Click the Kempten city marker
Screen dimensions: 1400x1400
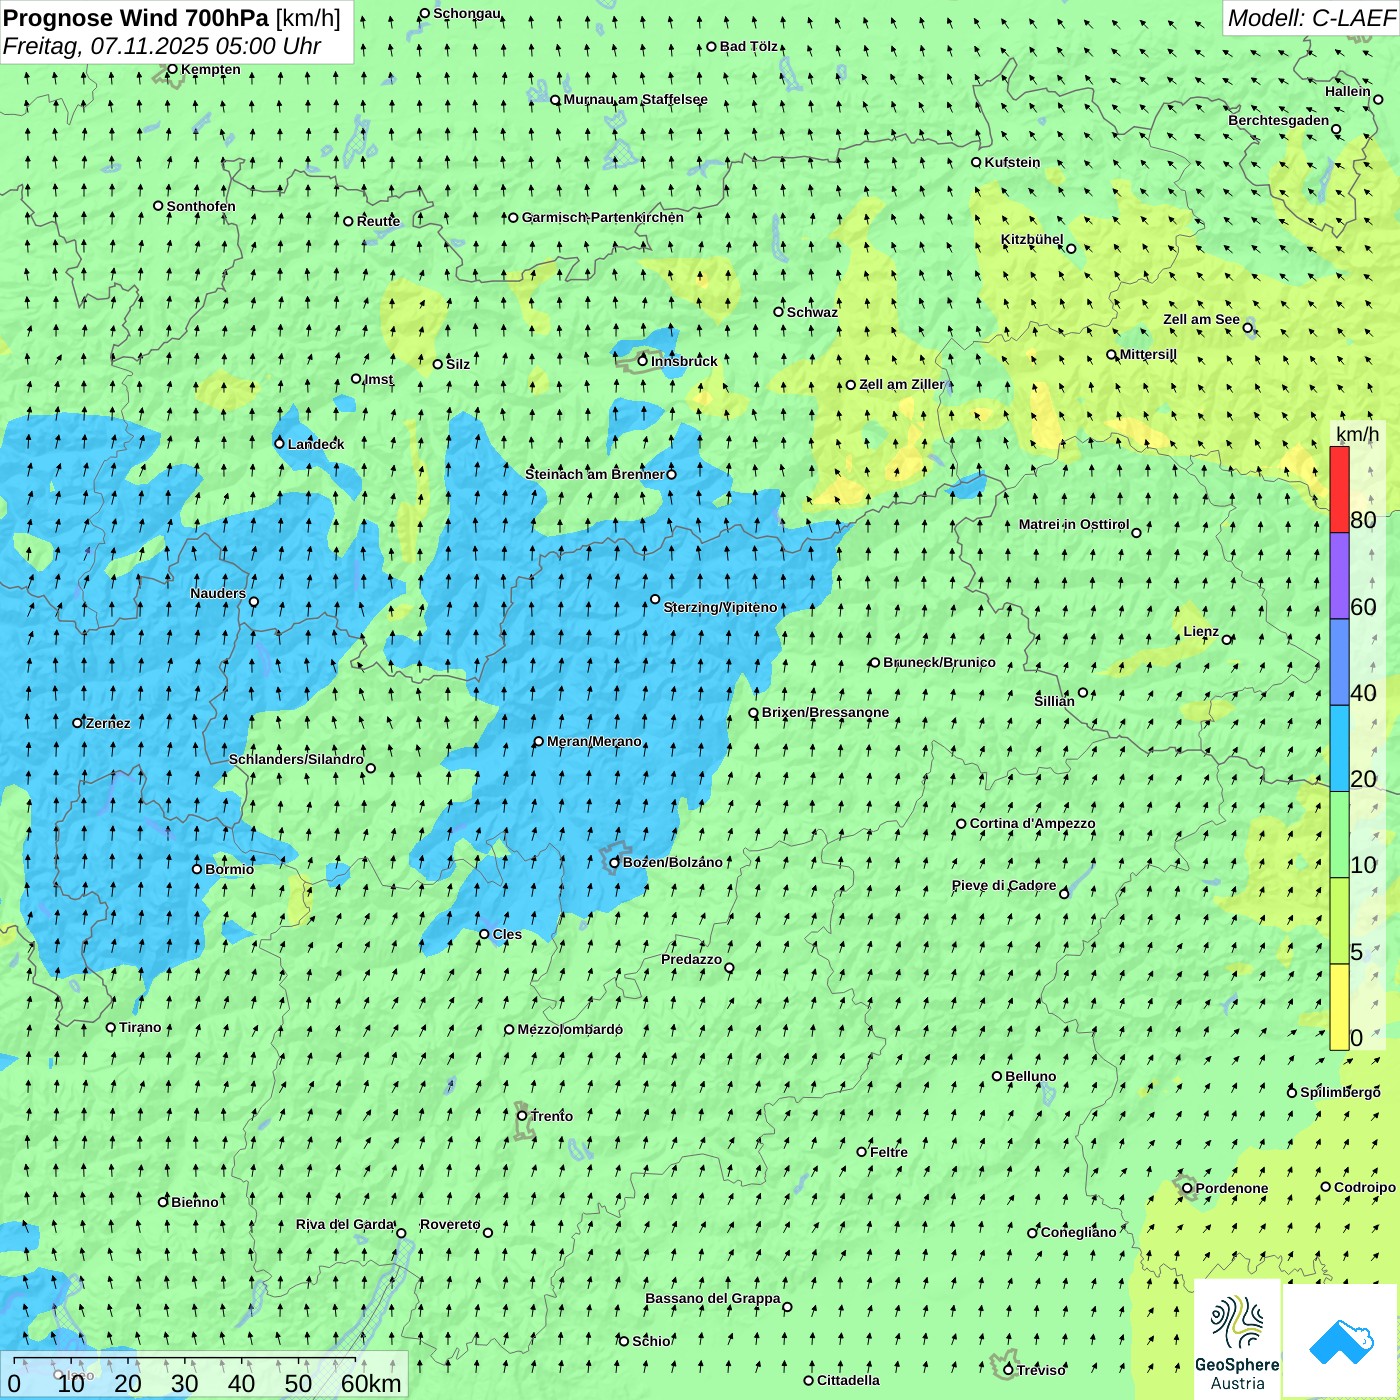[172, 70]
